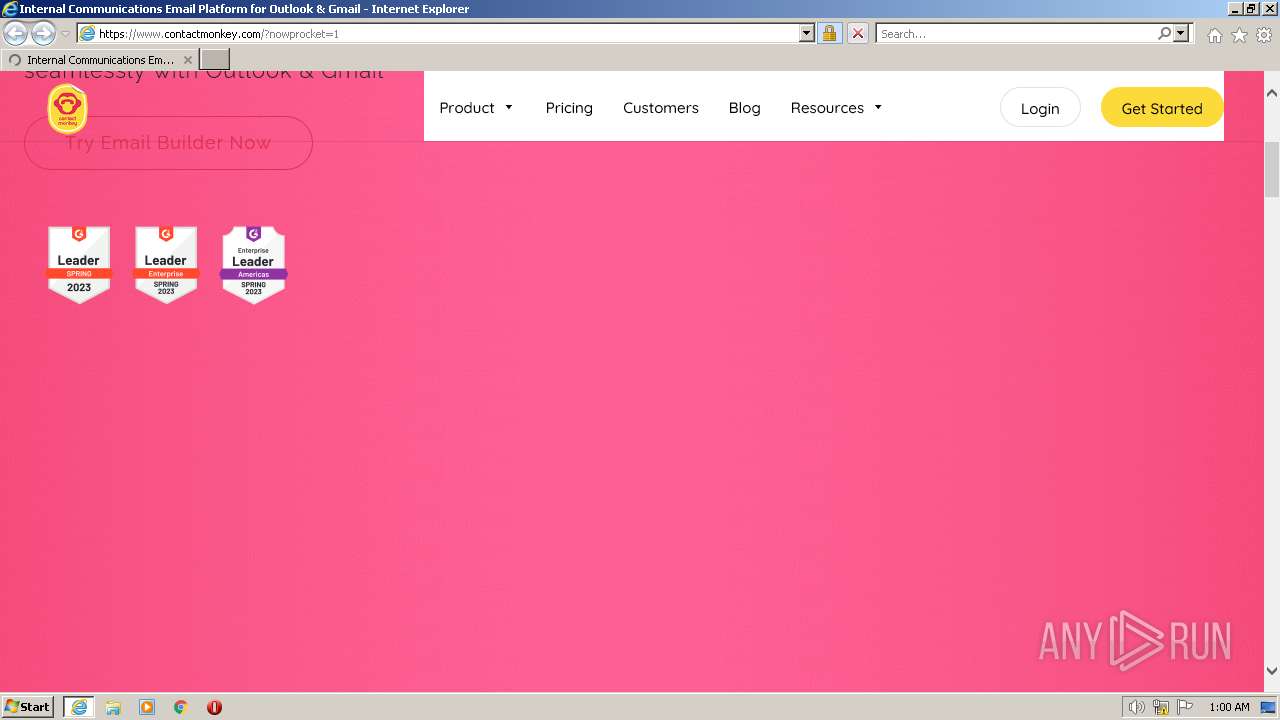Click the red Opera taskbar icon

tap(214, 707)
